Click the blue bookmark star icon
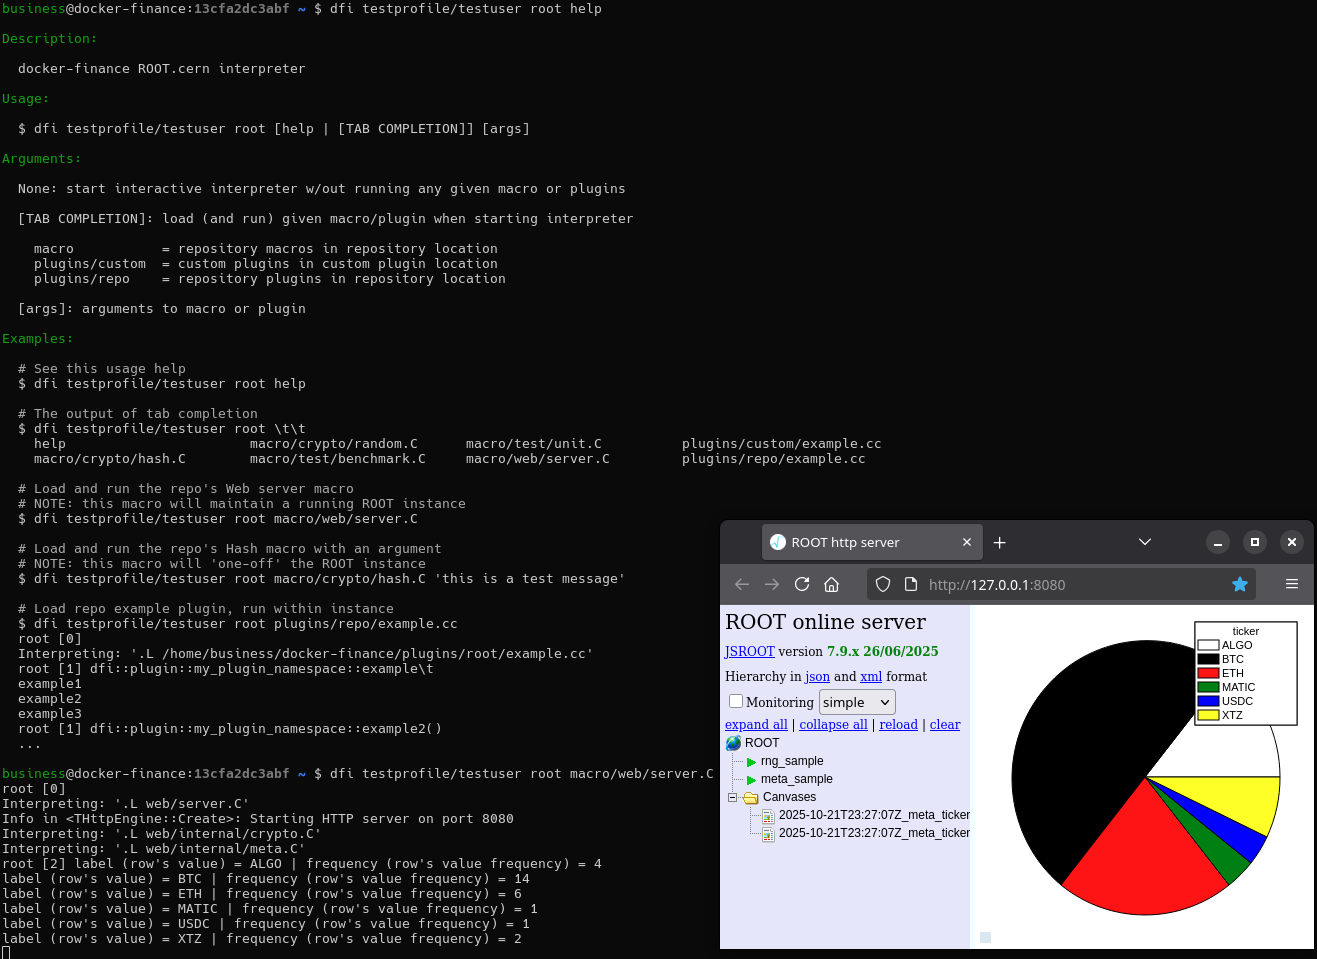Image resolution: width=1317 pixels, height=959 pixels. [x=1240, y=584]
